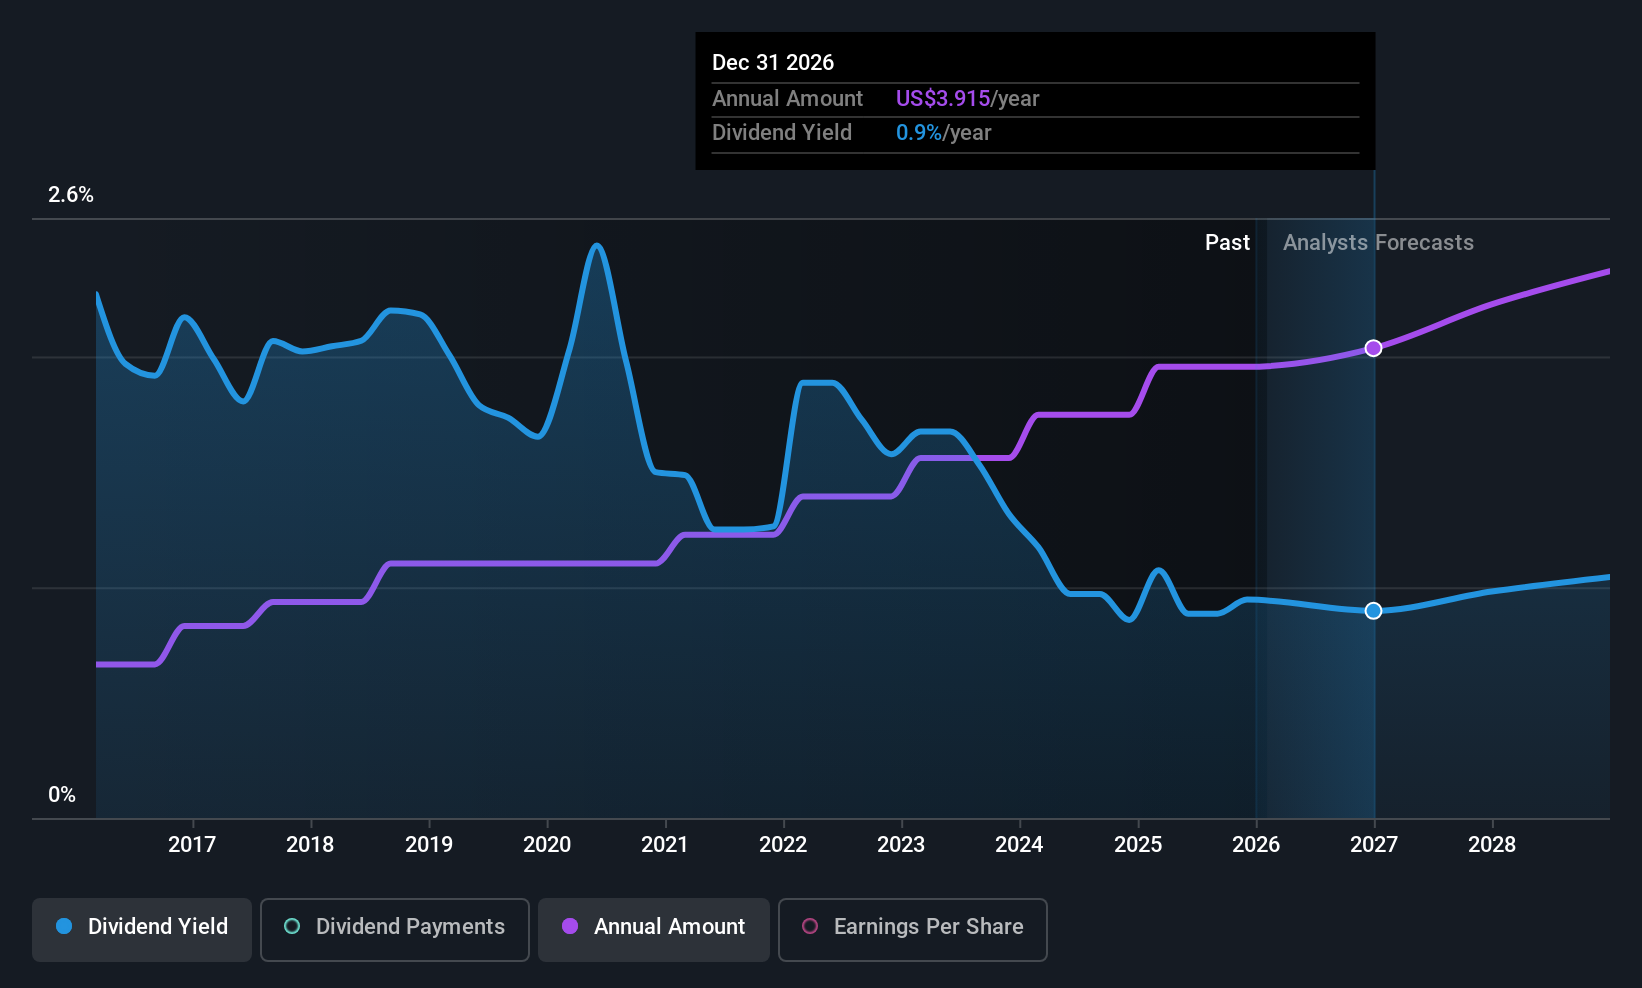Click the 0.9%/year value in tooltip
This screenshot has height=988, width=1642.
943,133
